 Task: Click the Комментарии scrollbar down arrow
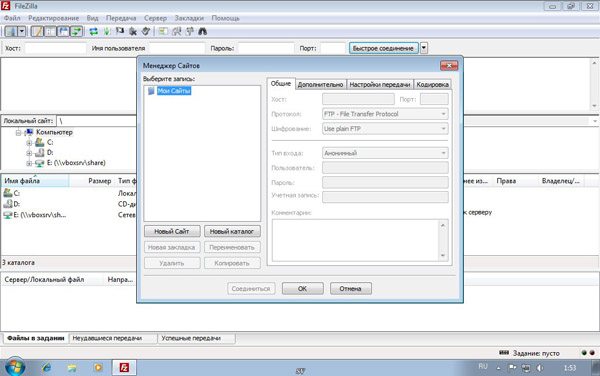[443, 256]
